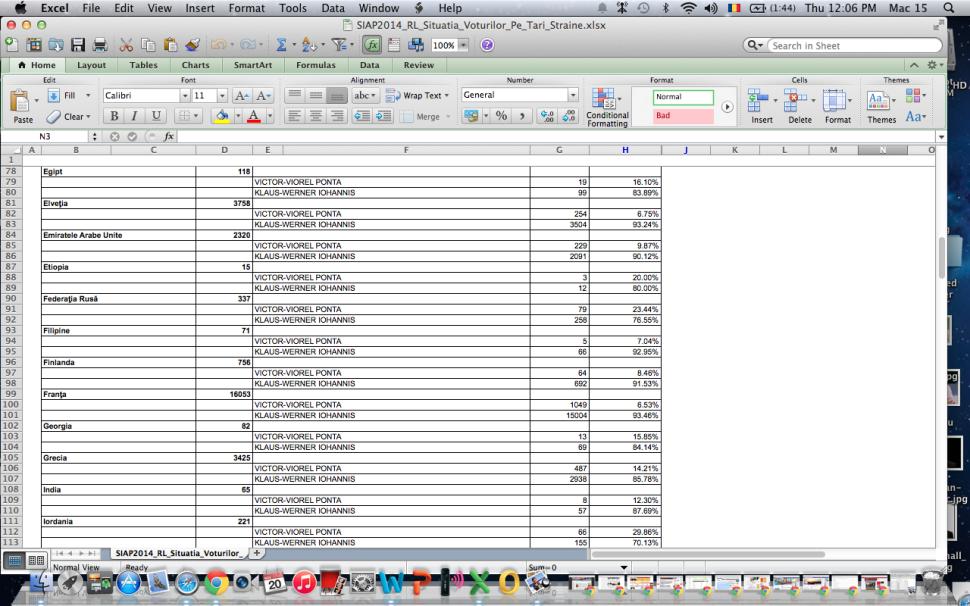Click the Cut scissors icon
The height and width of the screenshot is (606, 970).
(x=128, y=45)
